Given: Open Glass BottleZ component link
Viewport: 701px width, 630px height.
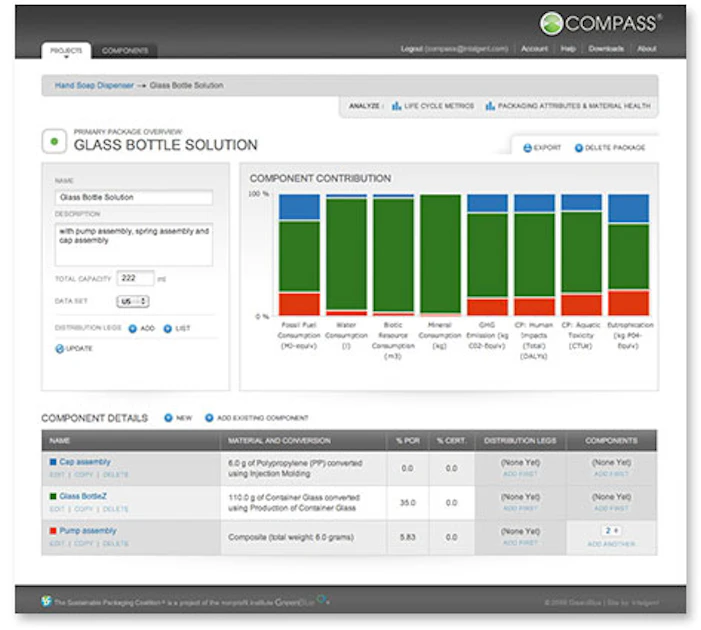Looking at the screenshot, I should coord(83,496).
